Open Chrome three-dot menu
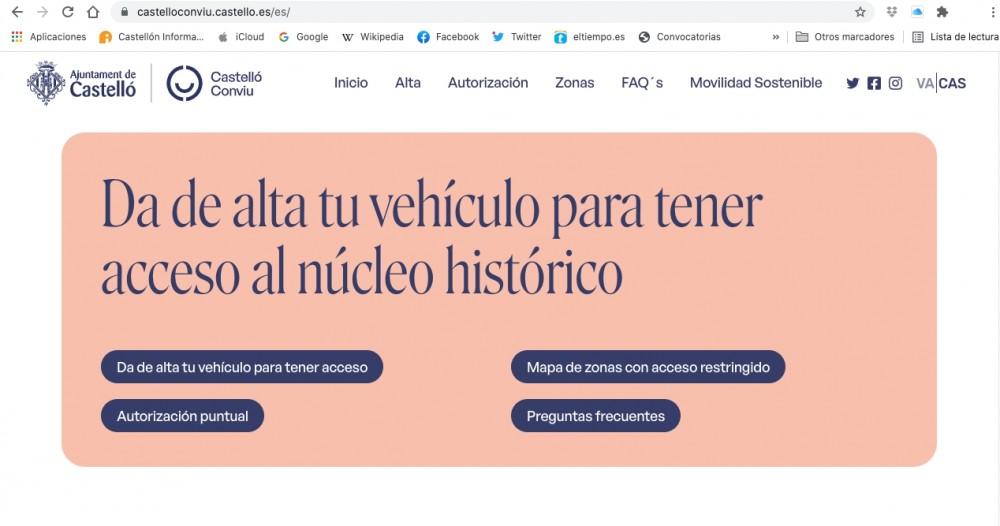 (x=990, y=12)
